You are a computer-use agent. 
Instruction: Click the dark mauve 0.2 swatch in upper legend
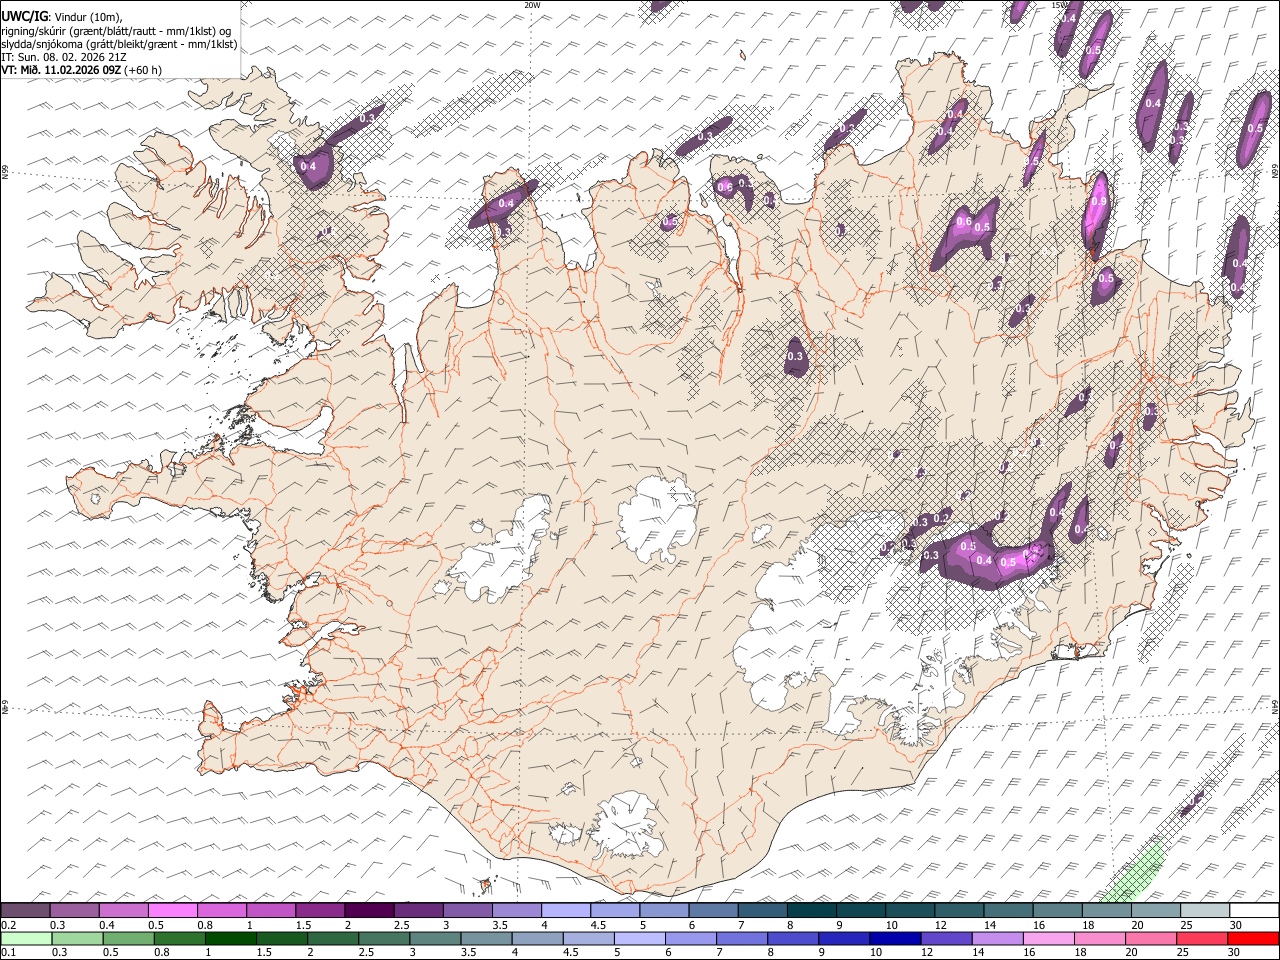pos(25,910)
